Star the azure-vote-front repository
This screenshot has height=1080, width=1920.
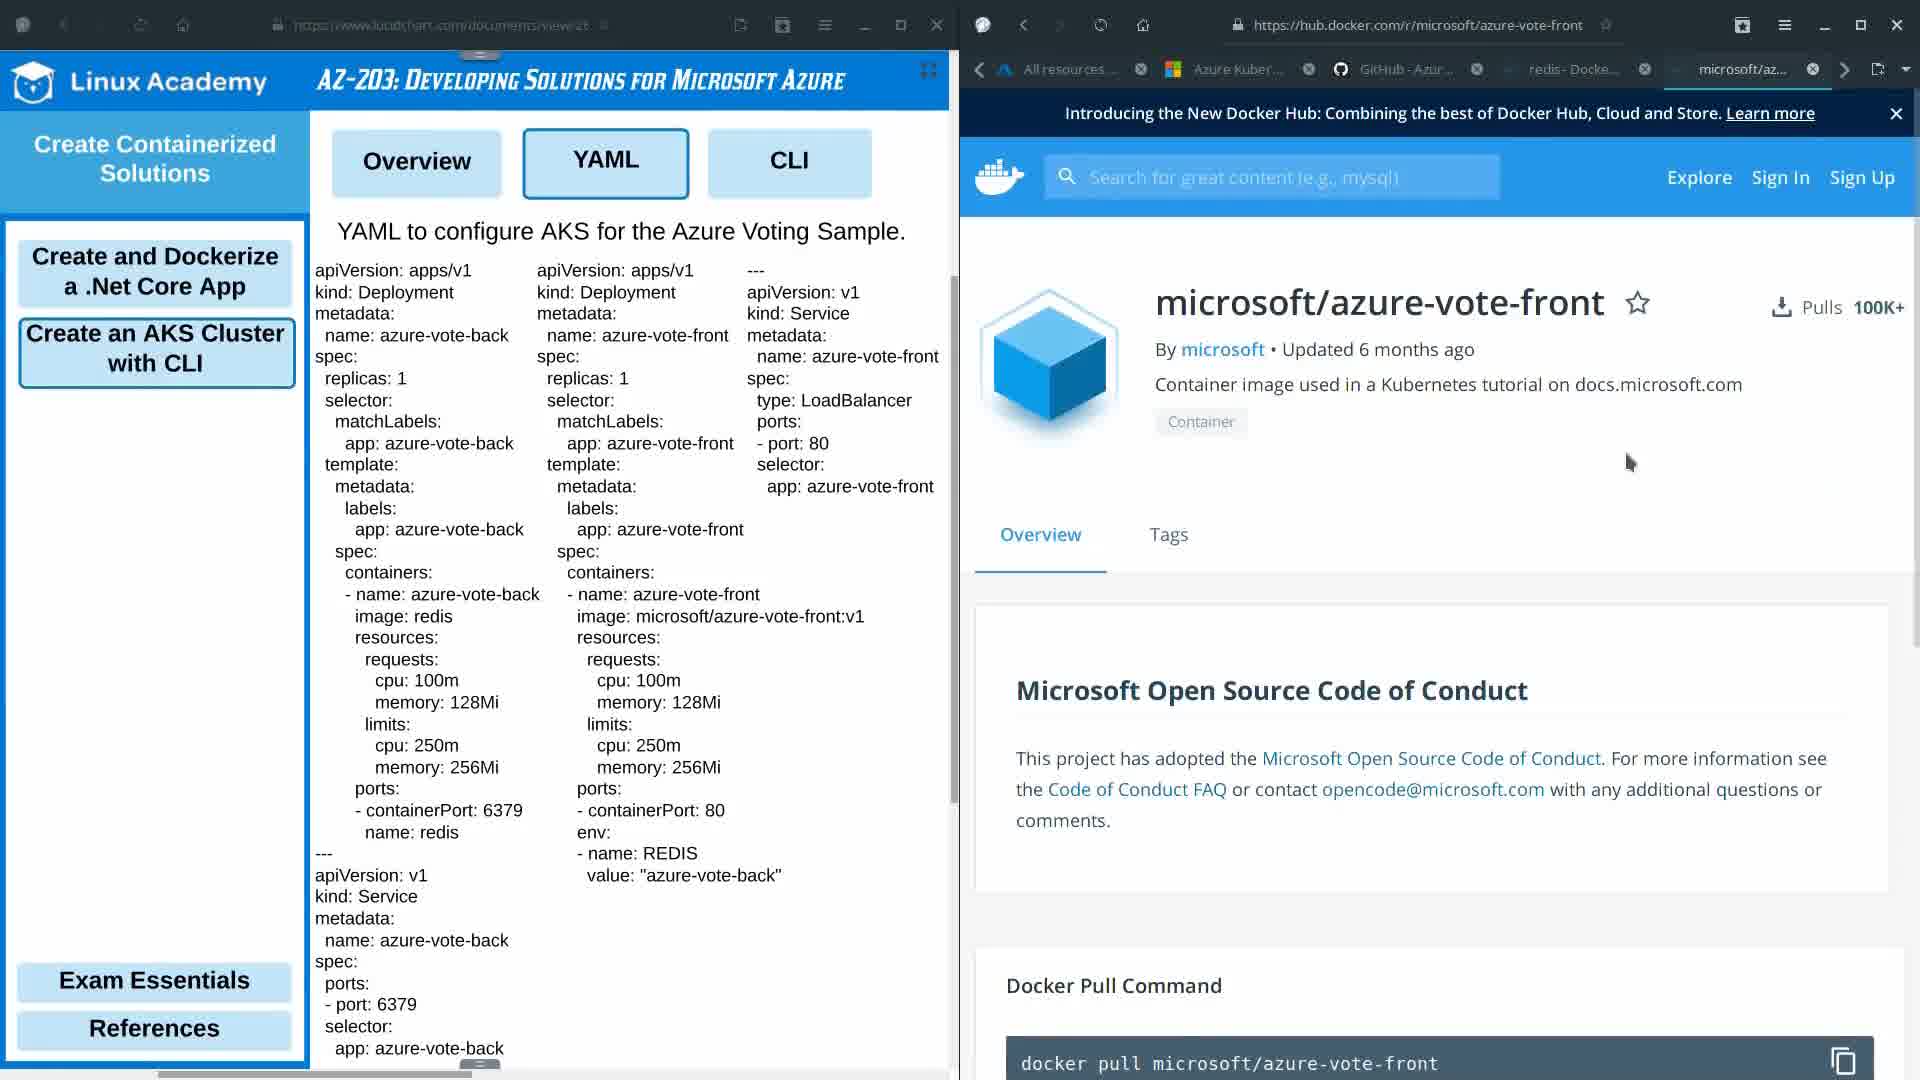tap(1637, 303)
